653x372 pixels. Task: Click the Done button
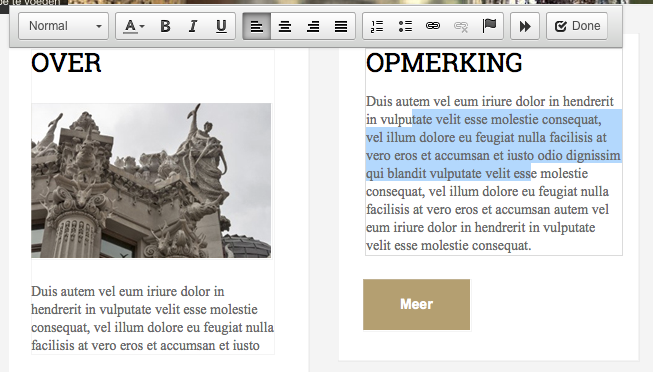tap(577, 26)
